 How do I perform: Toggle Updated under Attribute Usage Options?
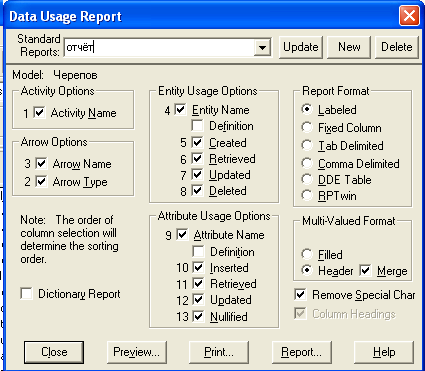[x=198, y=300]
